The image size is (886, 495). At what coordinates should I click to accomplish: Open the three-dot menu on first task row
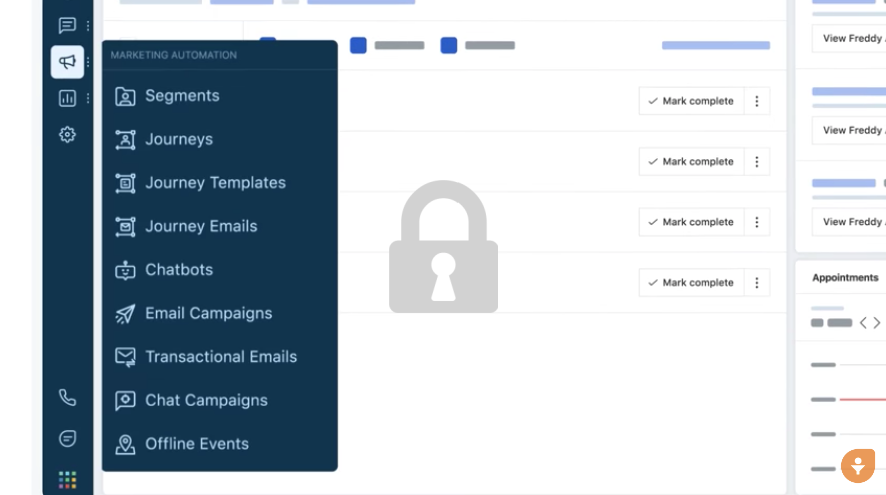pos(757,101)
